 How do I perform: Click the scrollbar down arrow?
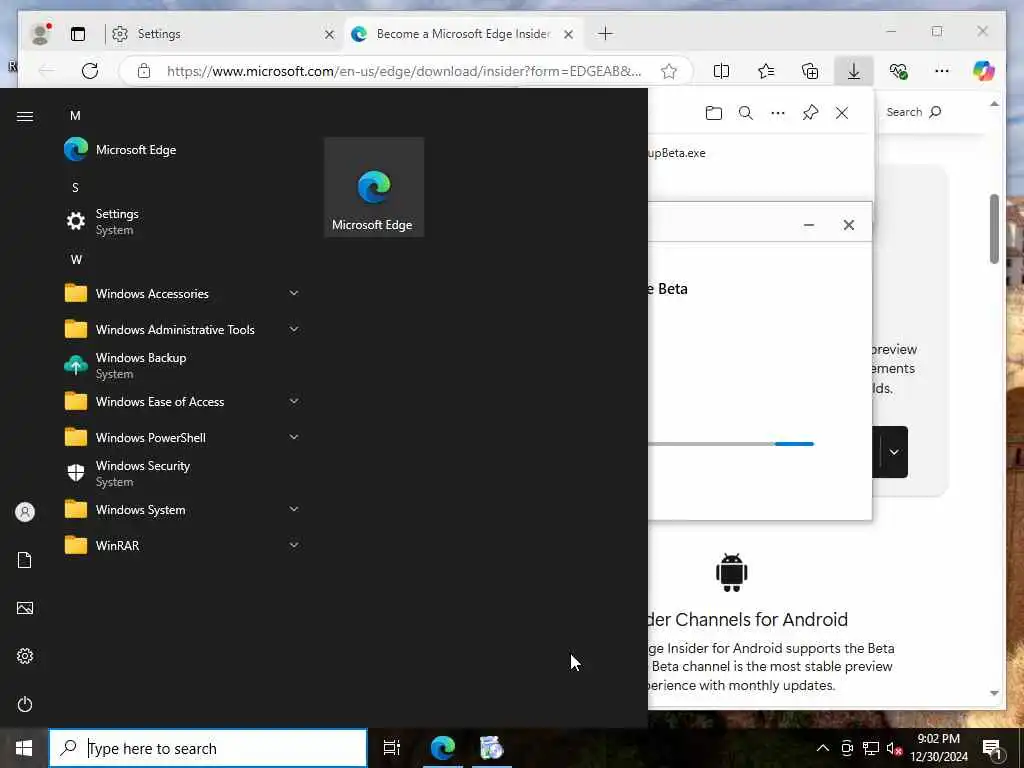point(994,694)
